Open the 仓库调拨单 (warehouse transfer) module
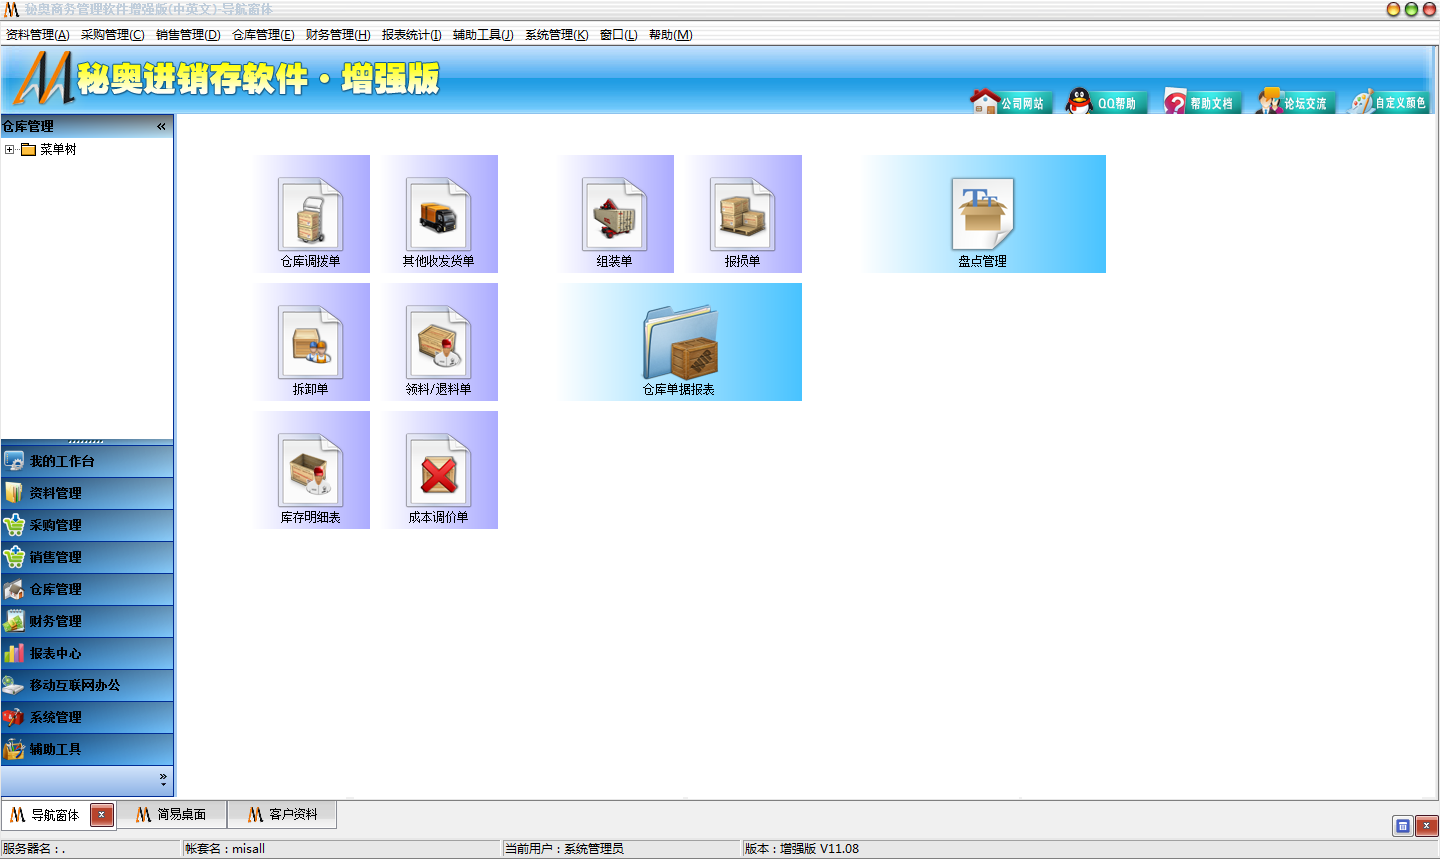This screenshot has height=859, width=1440. click(x=311, y=214)
